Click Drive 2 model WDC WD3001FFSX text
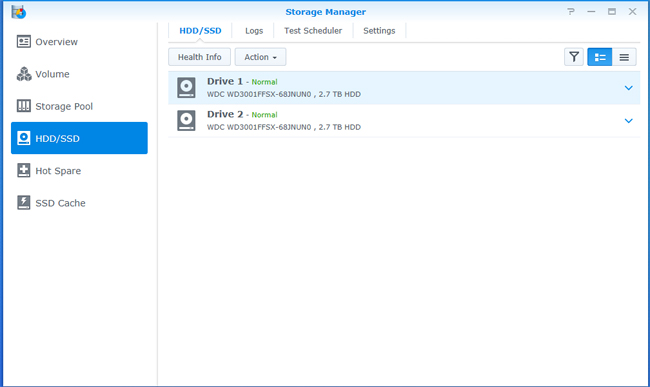 pyautogui.click(x=259, y=127)
